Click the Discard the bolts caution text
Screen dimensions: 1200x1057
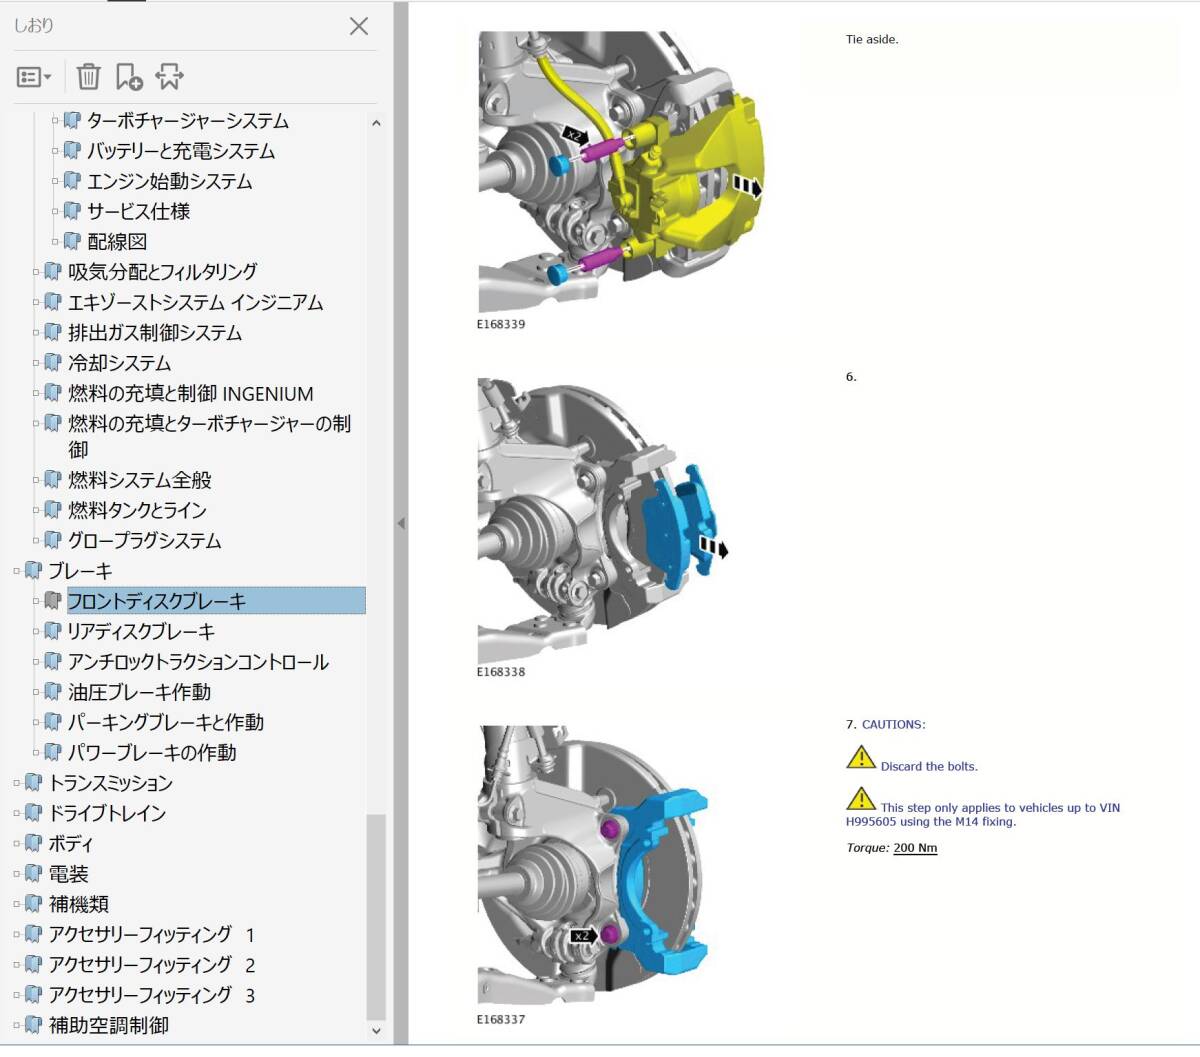[x=929, y=766]
